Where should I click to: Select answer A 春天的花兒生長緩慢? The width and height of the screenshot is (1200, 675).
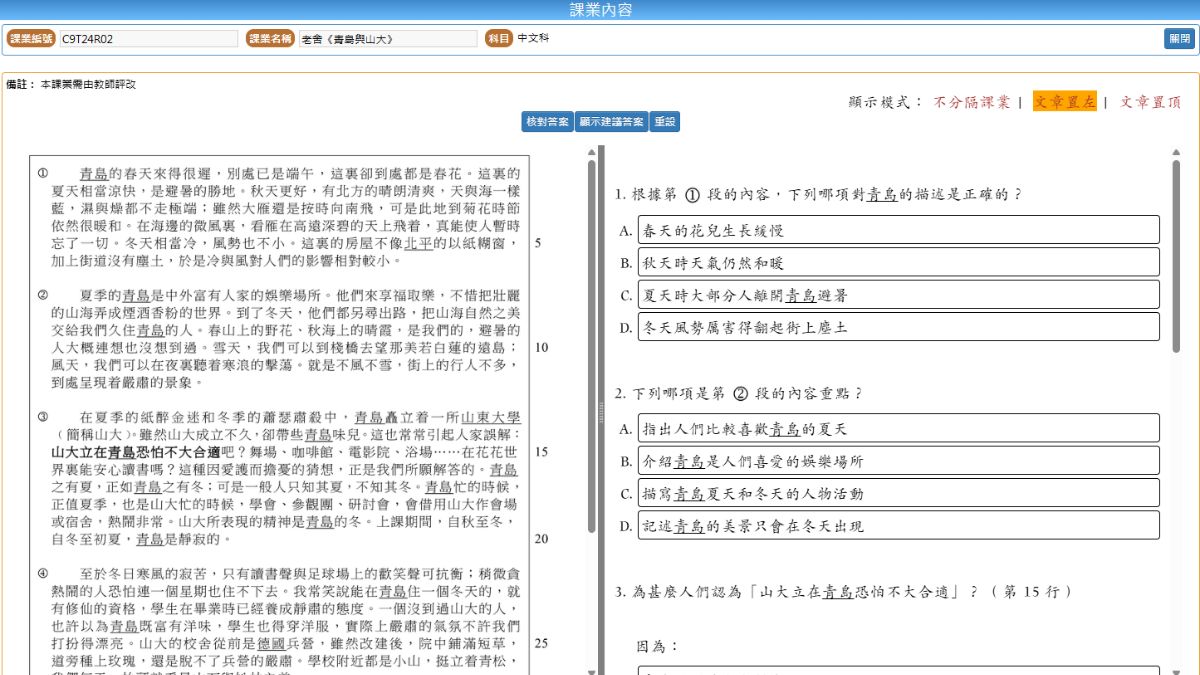tap(898, 230)
